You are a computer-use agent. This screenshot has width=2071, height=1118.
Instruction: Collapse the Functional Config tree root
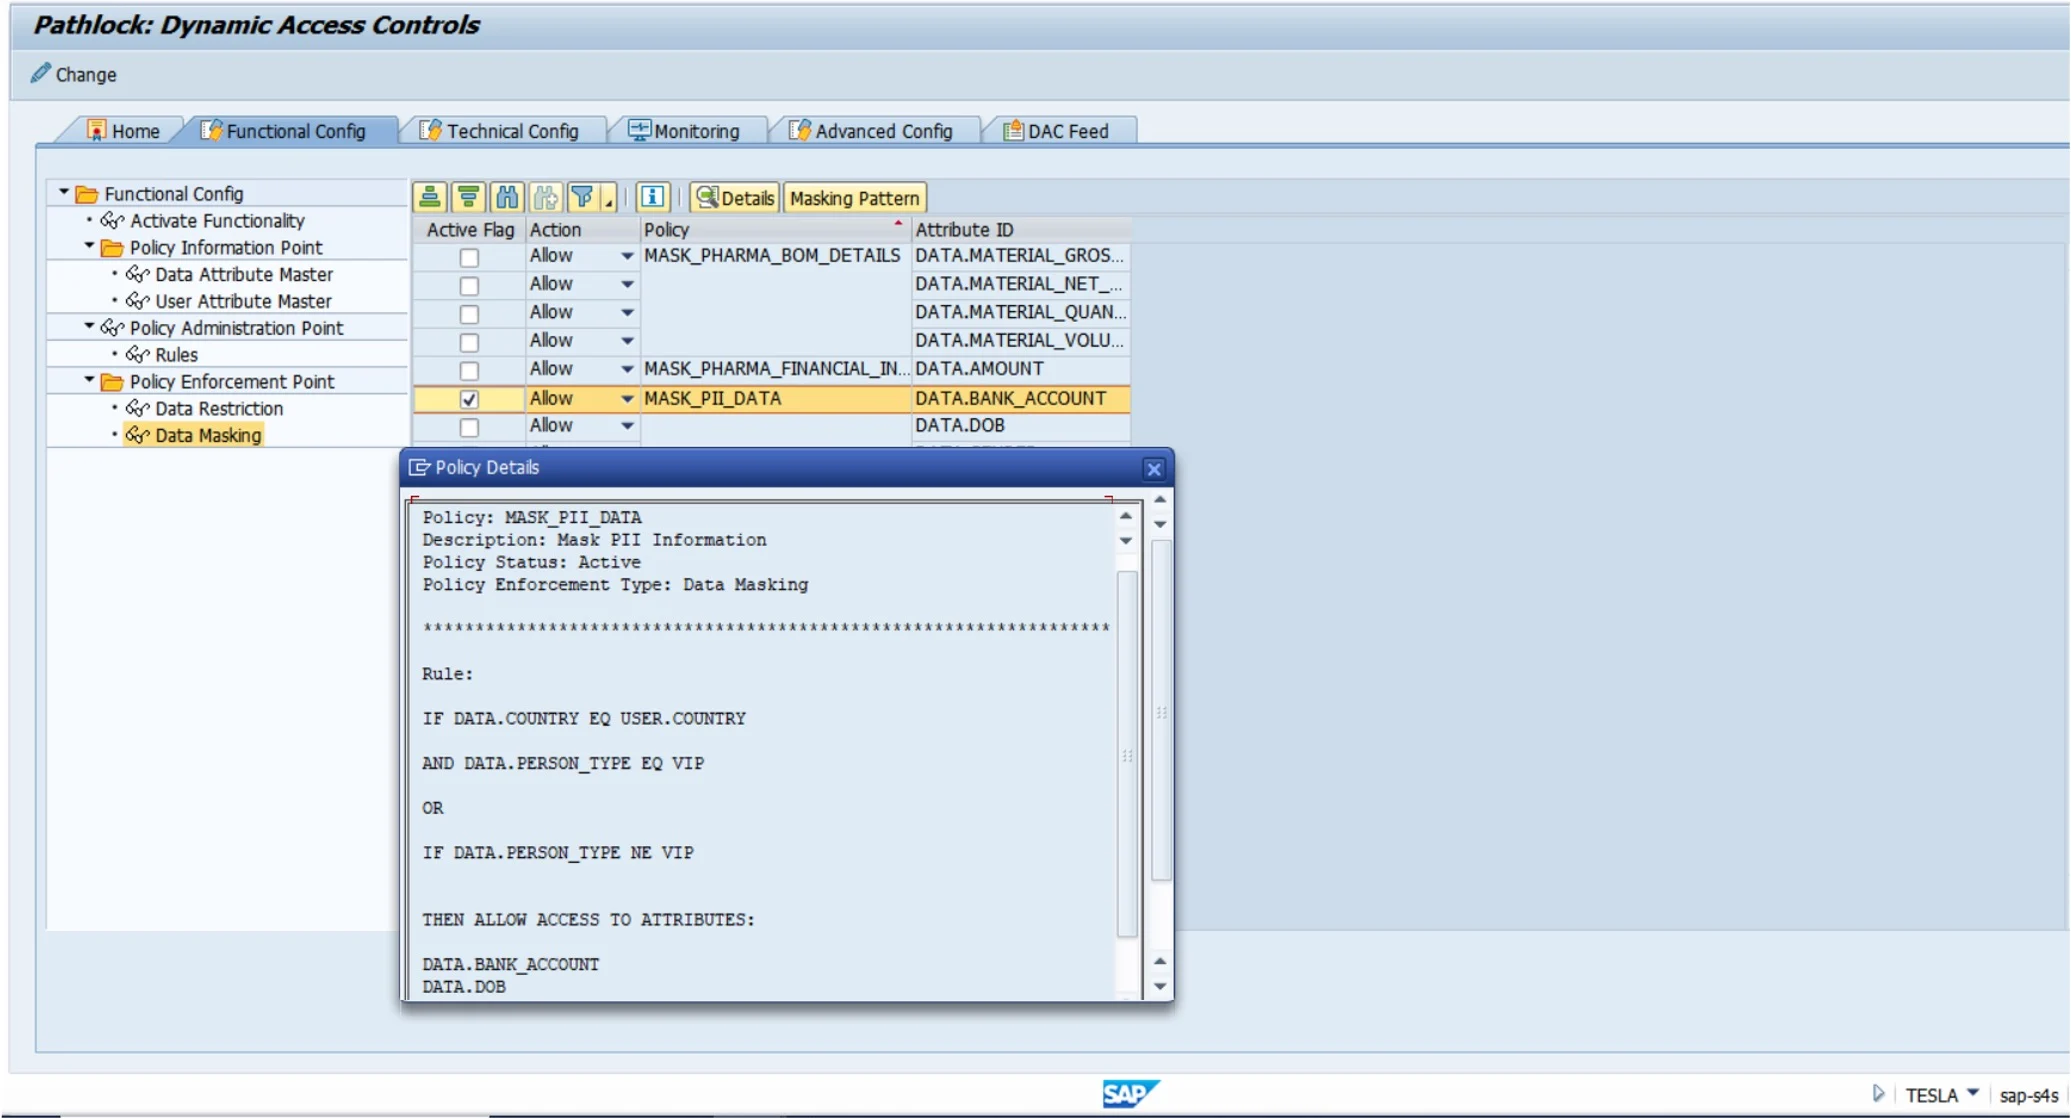tap(63, 191)
